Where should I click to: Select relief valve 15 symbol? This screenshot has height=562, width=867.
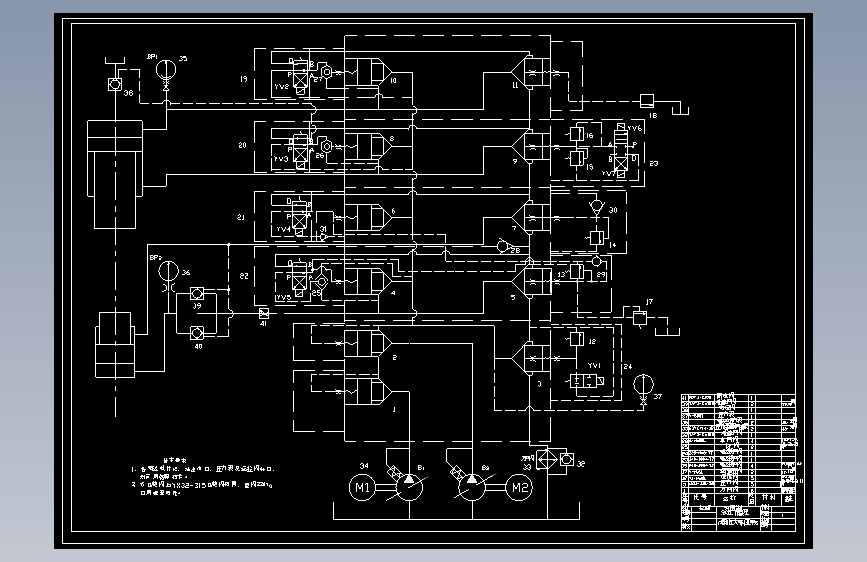pos(577,158)
